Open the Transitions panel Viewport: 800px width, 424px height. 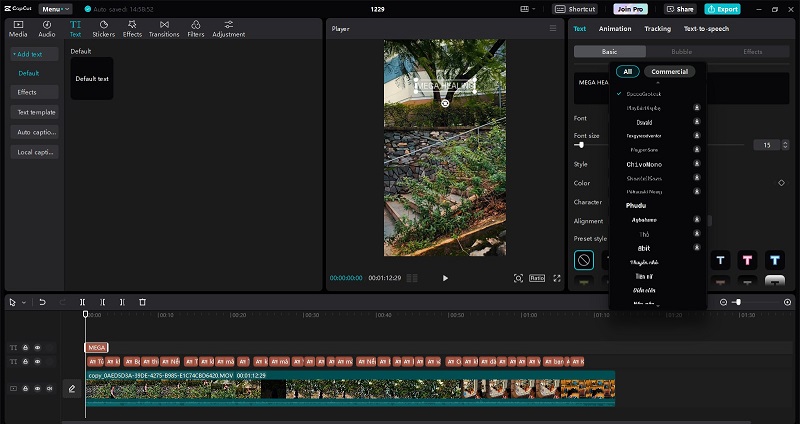tap(164, 28)
